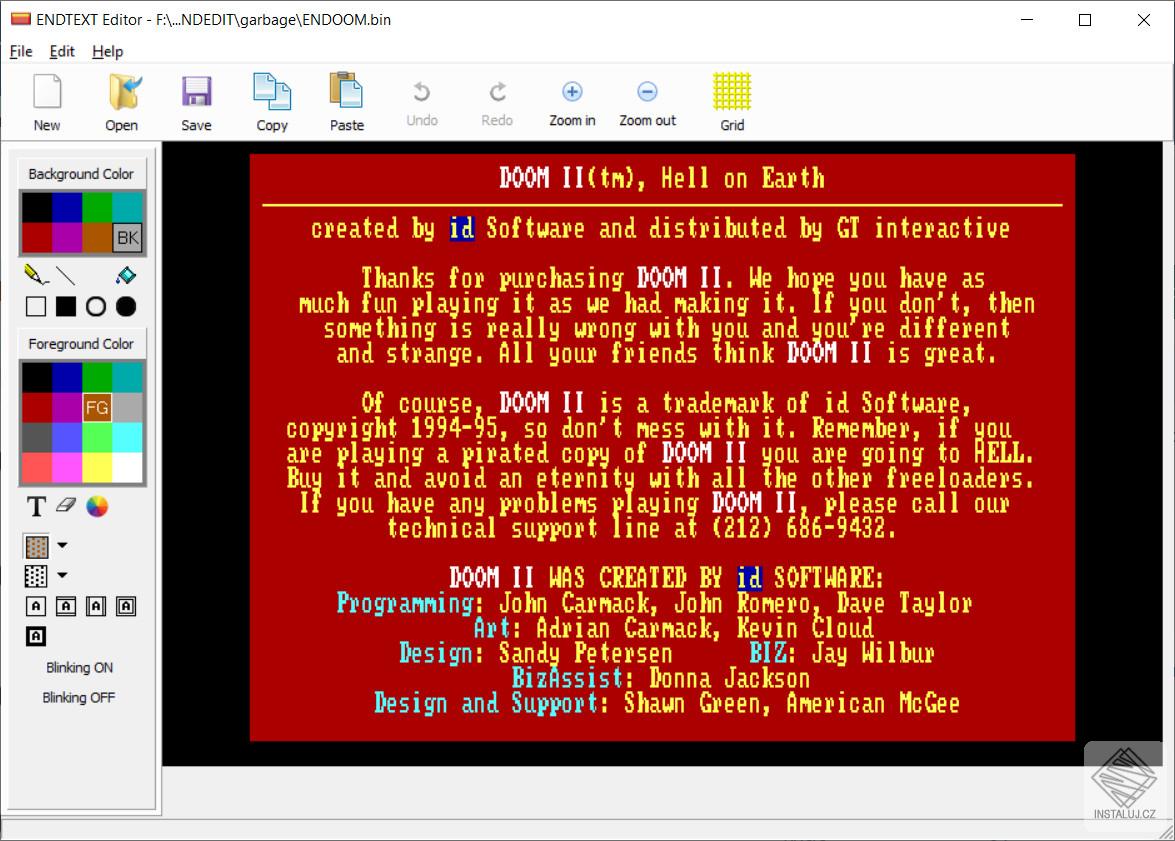The height and width of the screenshot is (841, 1175).
Task: Pick the gray BK background swatch
Action: [x=127, y=238]
